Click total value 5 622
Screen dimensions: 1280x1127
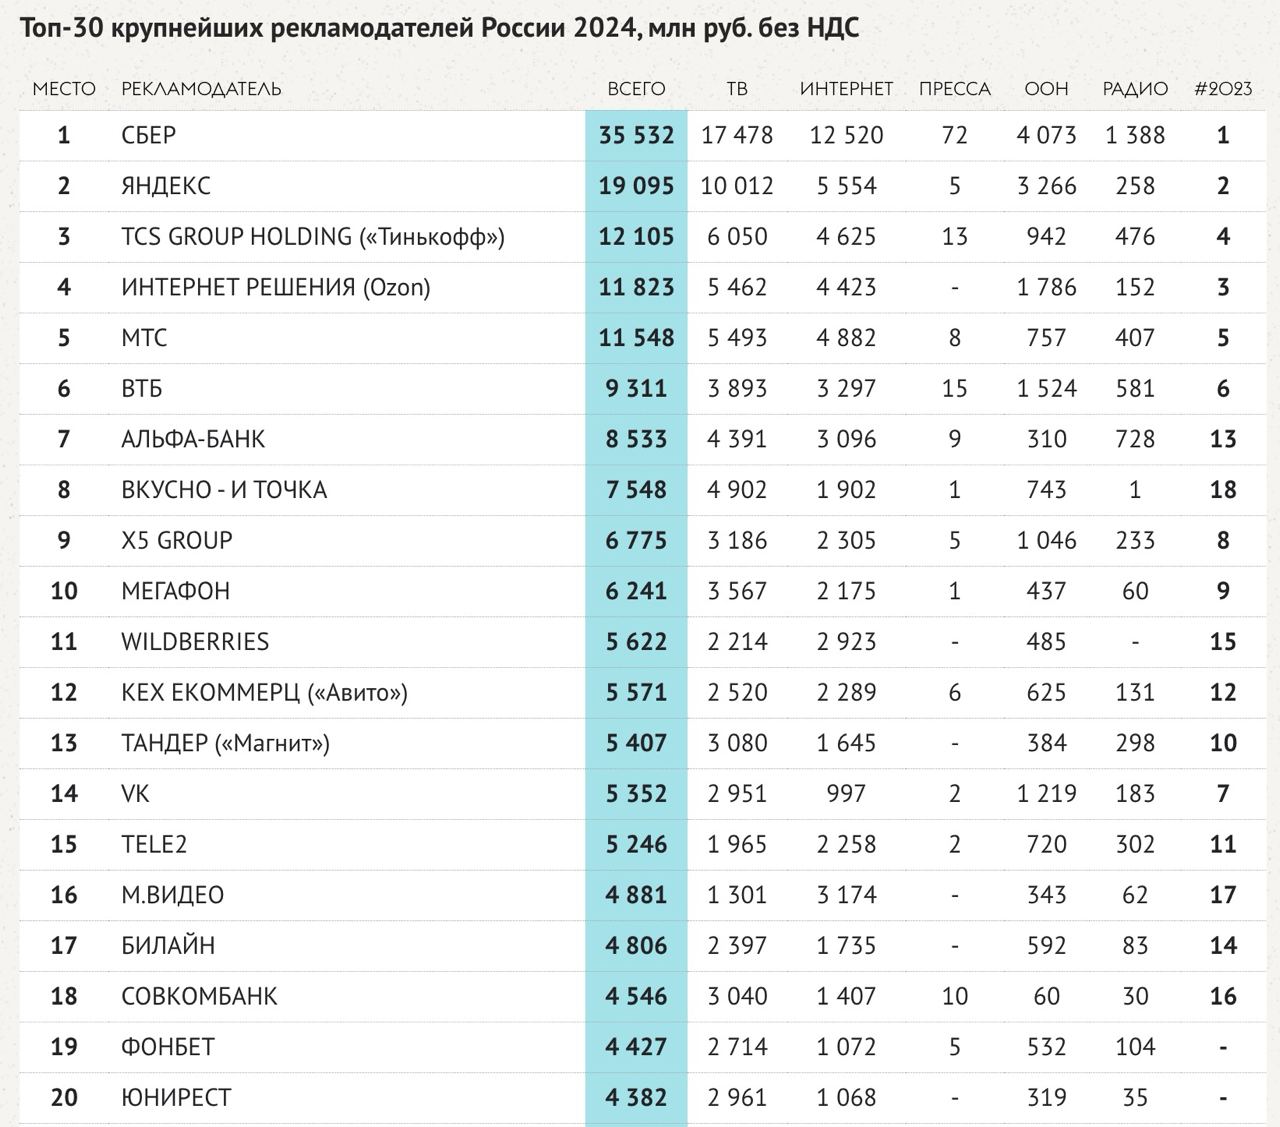637,642
